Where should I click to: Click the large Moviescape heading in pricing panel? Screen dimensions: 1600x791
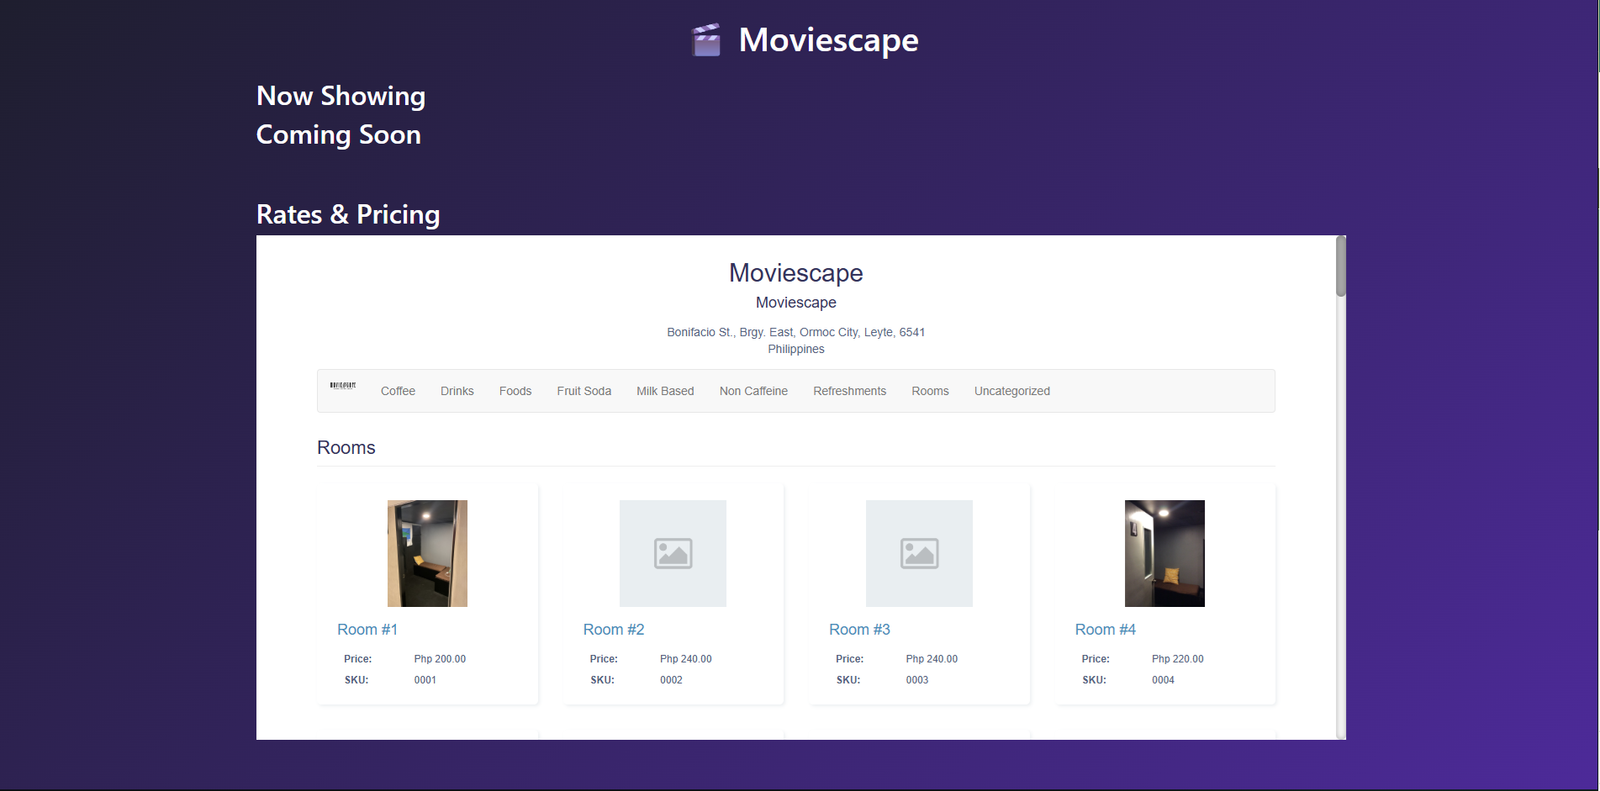(x=796, y=273)
